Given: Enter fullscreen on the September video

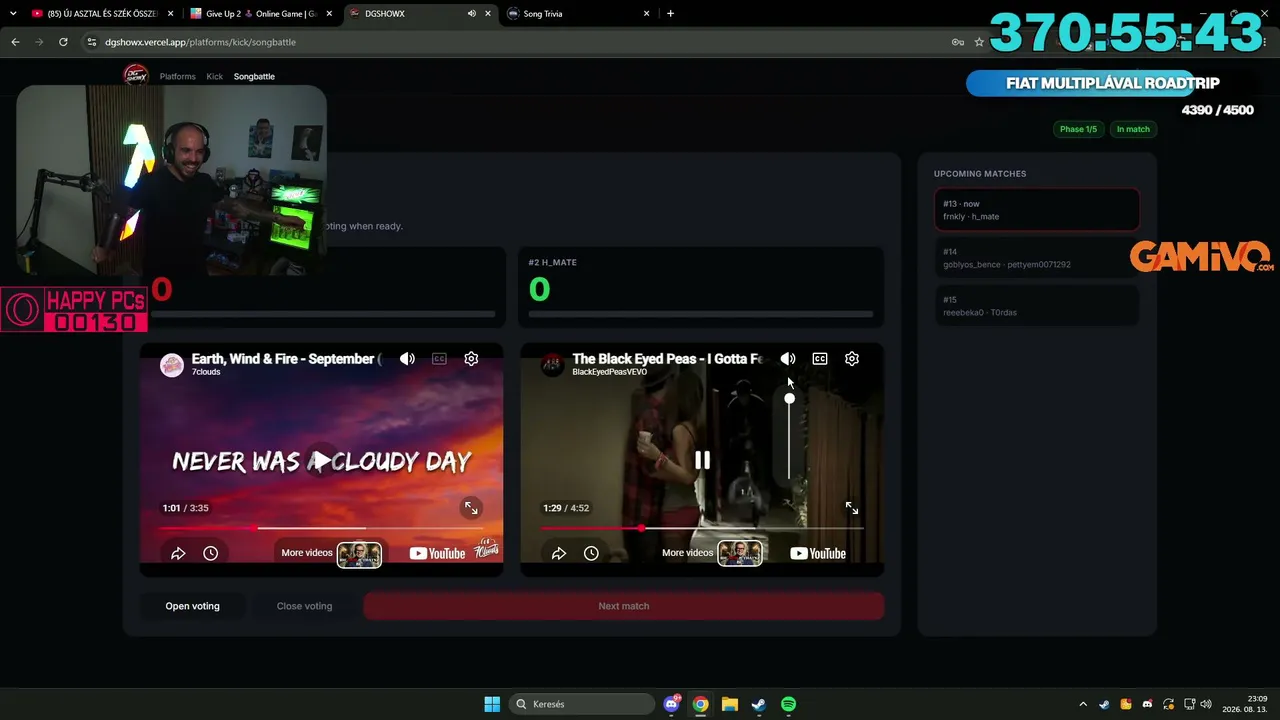Looking at the screenshot, I should coord(471,508).
